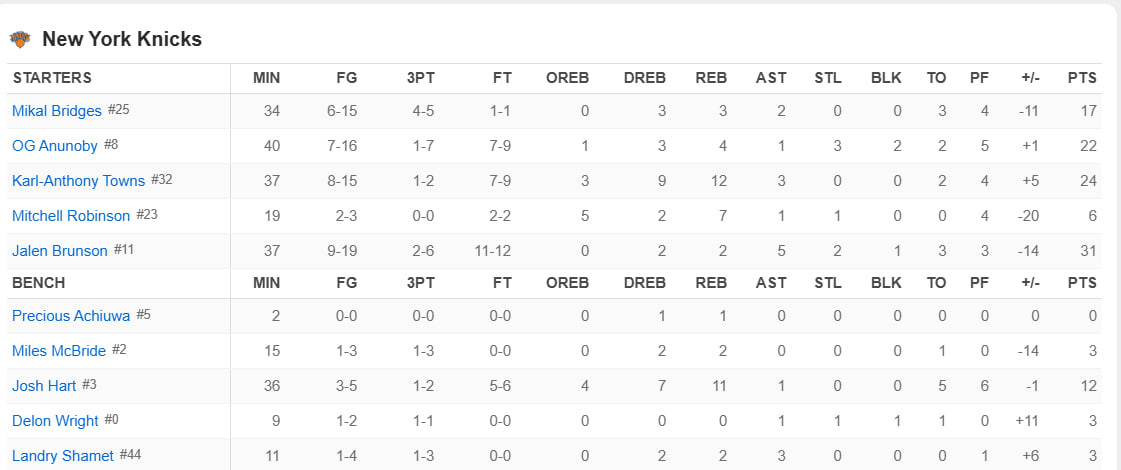Open Precious Achiuwa player link

point(71,315)
